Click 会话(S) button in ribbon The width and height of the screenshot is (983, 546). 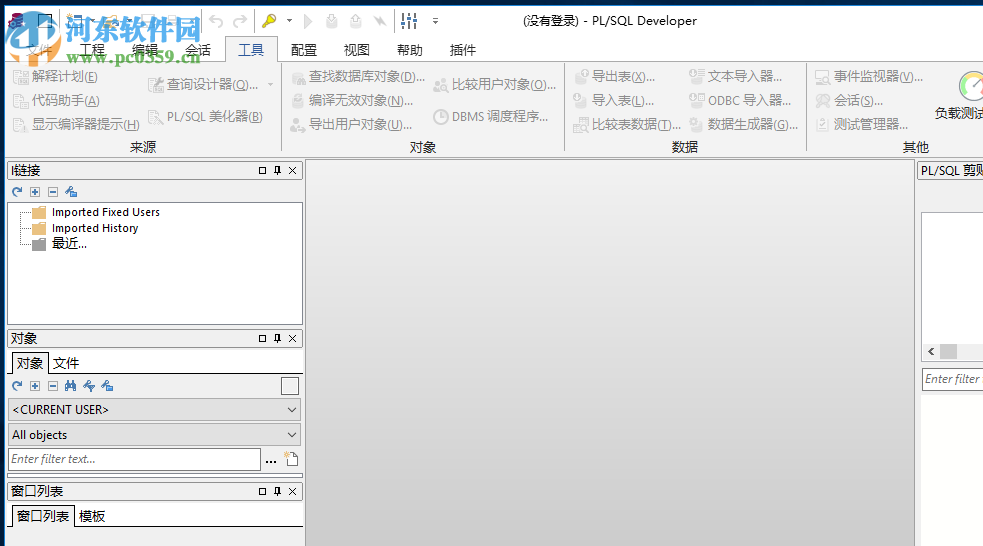point(849,100)
